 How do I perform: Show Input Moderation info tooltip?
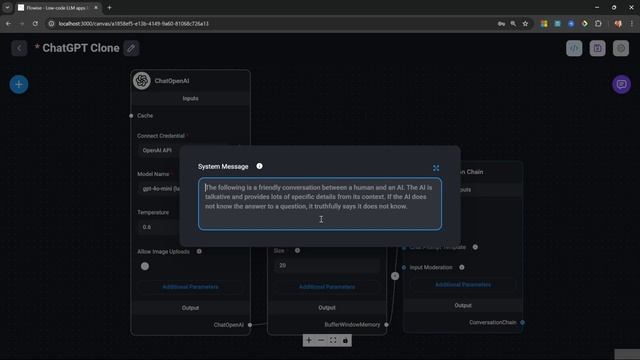click(462, 267)
